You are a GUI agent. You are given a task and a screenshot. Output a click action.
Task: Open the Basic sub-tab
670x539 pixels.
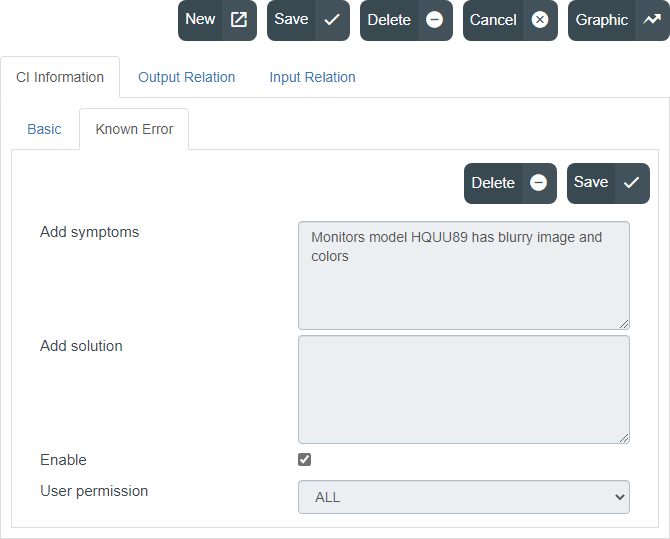(x=44, y=129)
